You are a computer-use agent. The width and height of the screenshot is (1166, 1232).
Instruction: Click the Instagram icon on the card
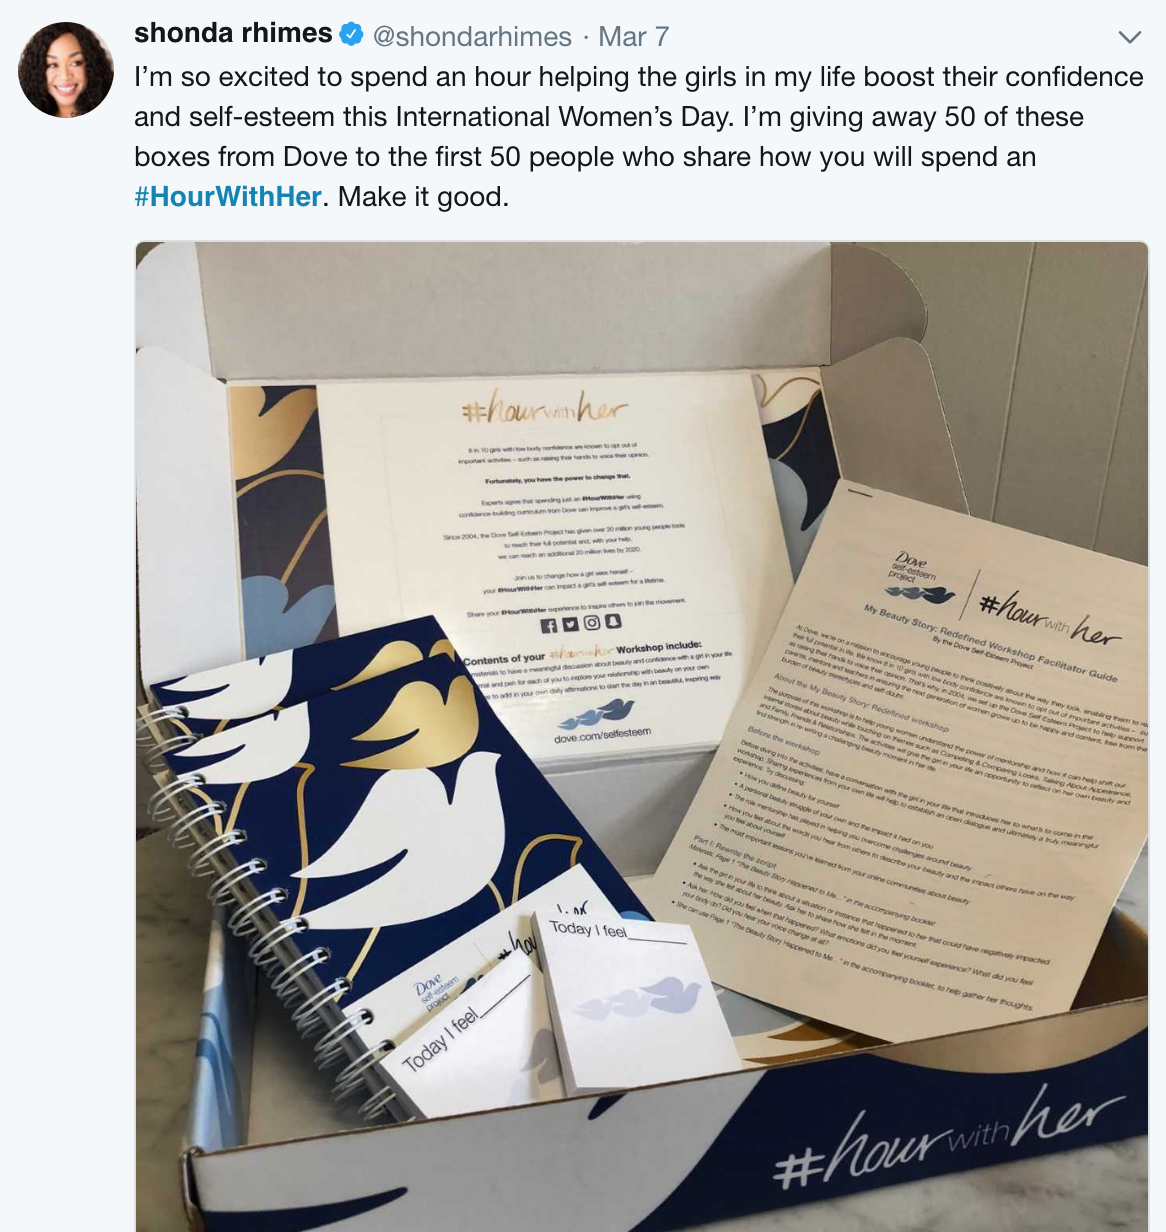591,622
